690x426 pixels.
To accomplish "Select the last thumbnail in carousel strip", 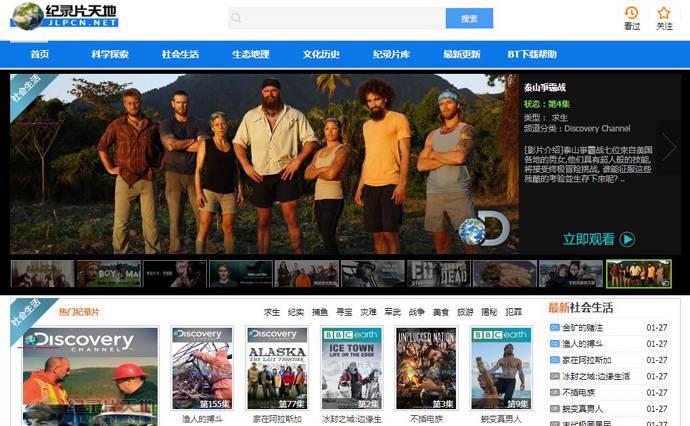I will [x=638, y=274].
